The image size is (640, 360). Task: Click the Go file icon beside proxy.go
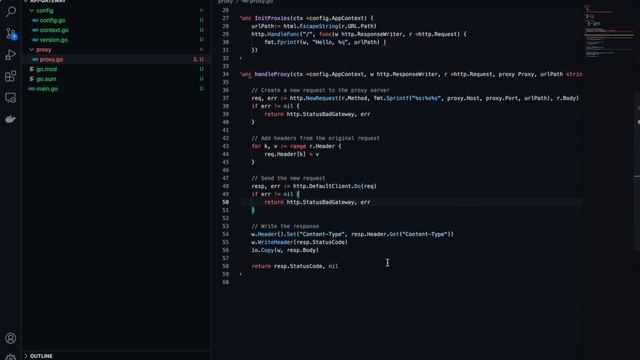click(x=35, y=59)
